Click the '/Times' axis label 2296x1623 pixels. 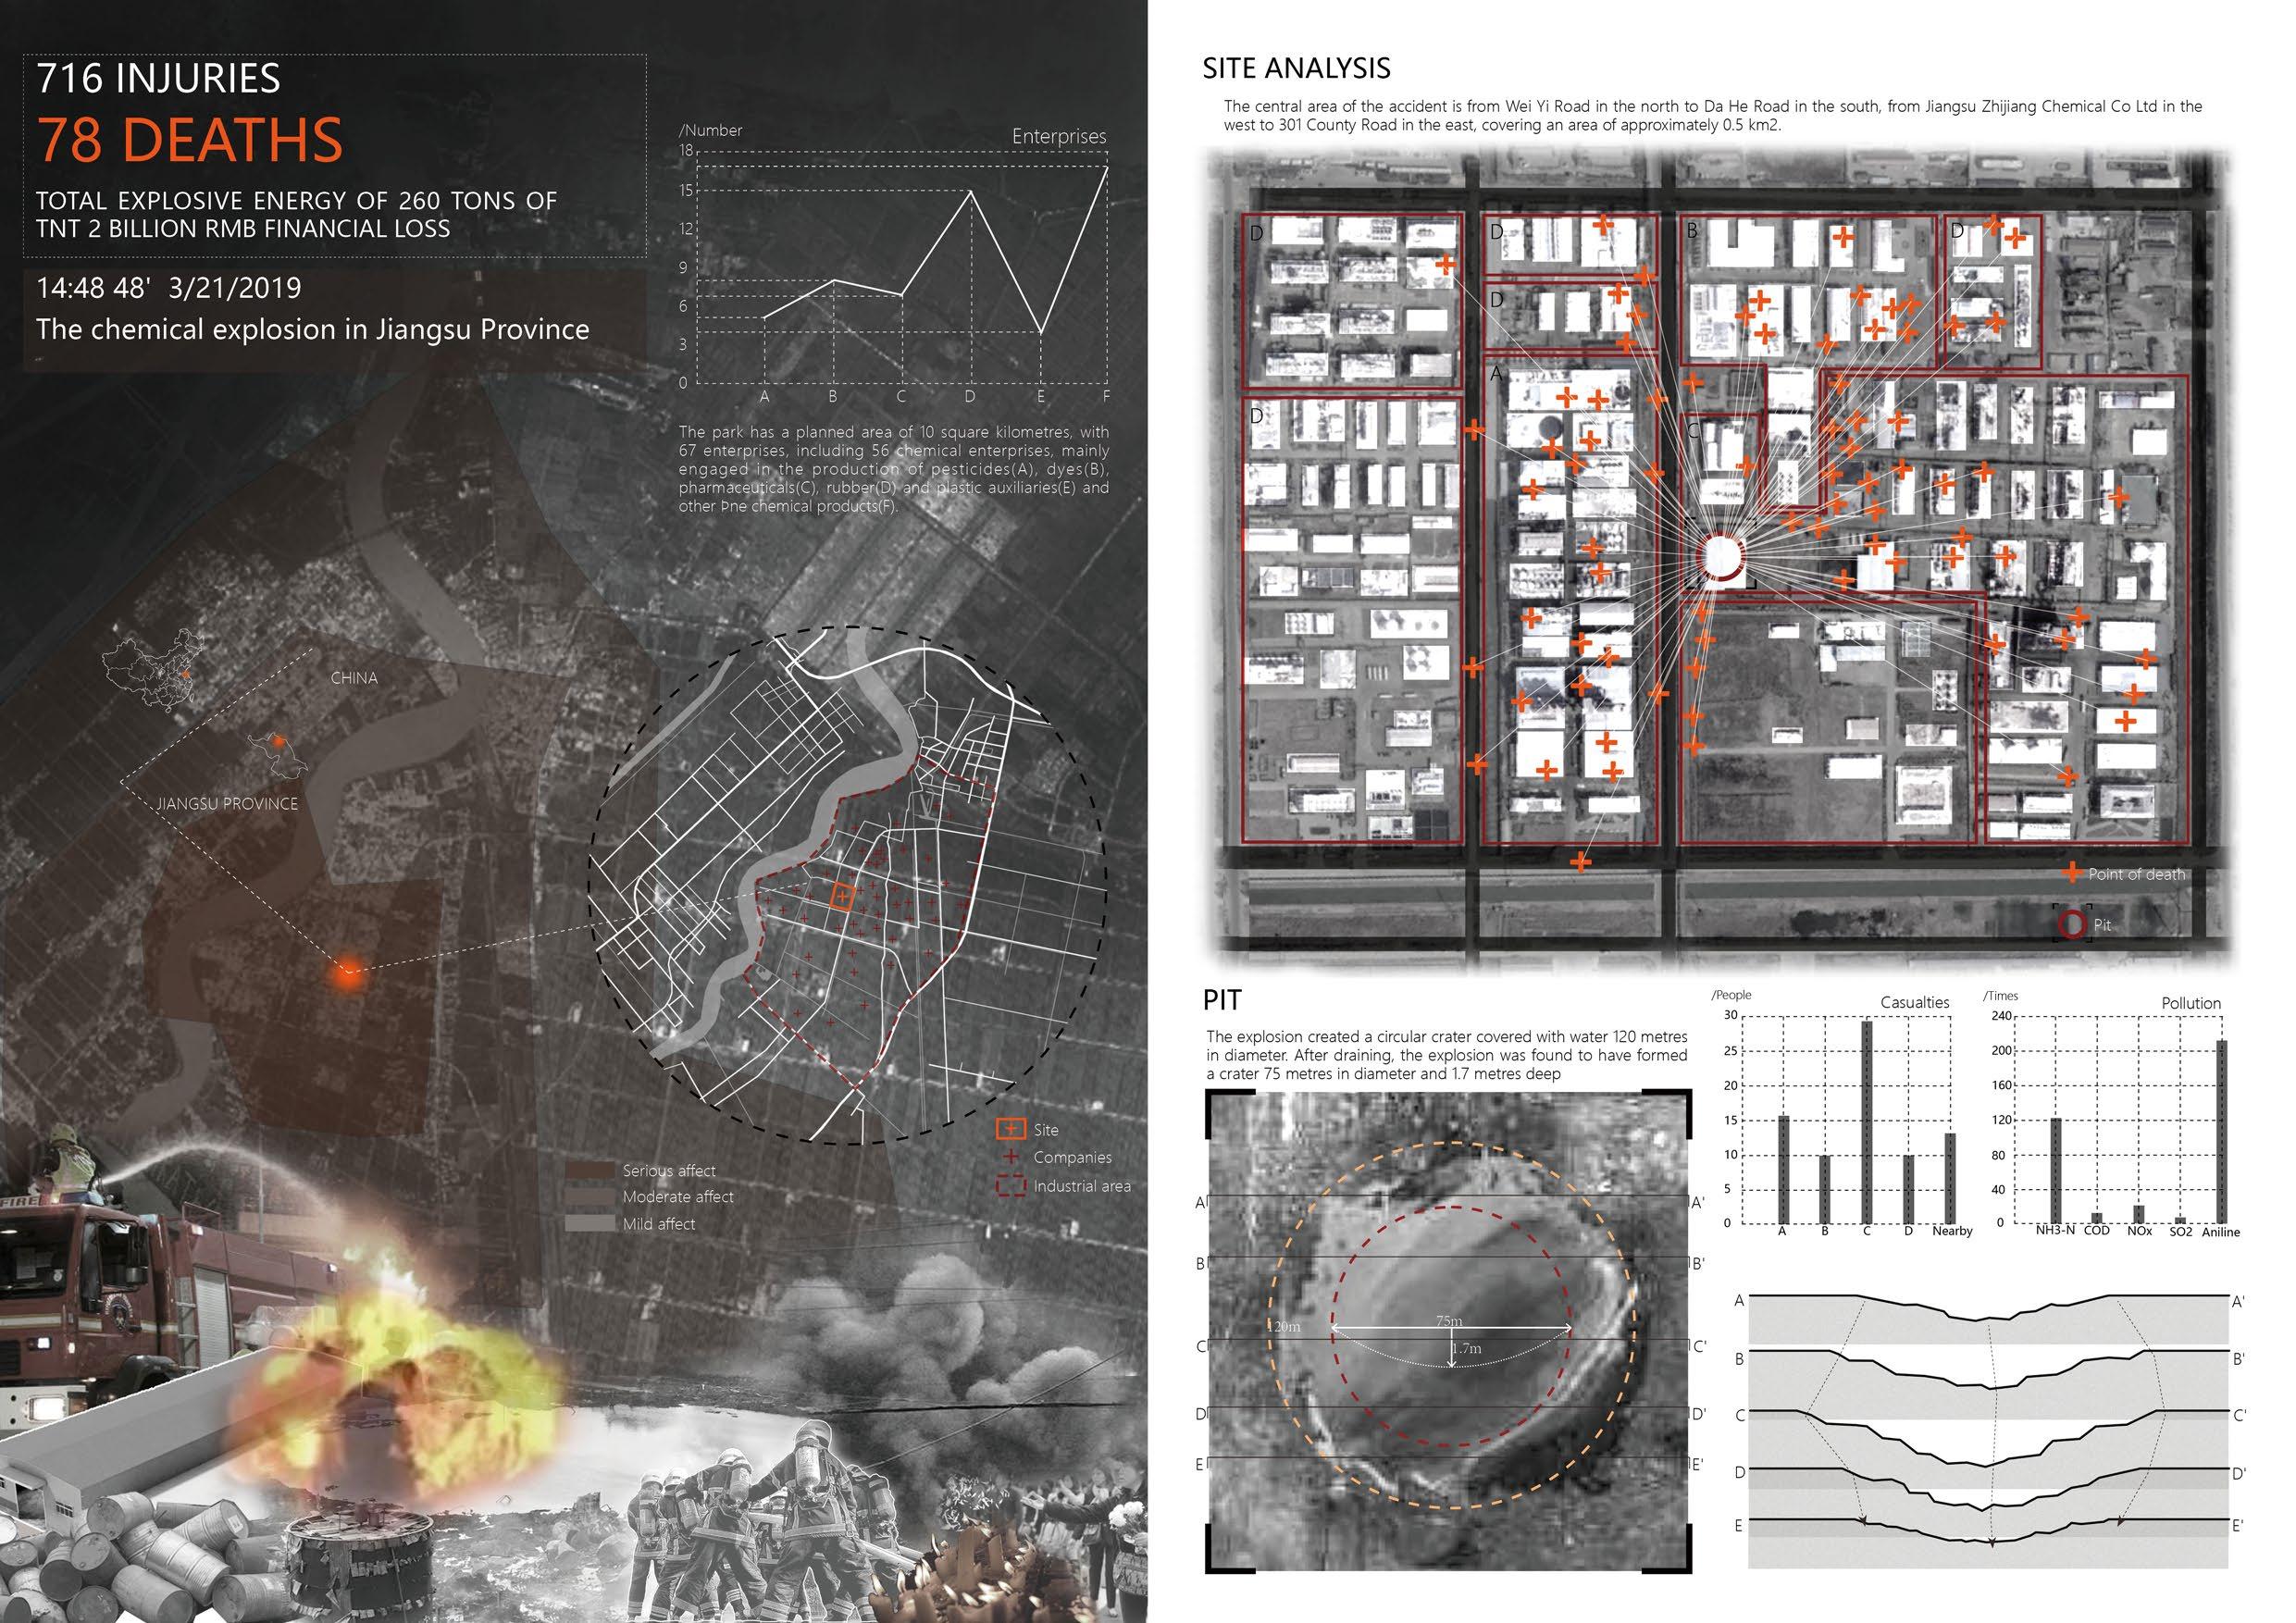tap(2000, 996)
